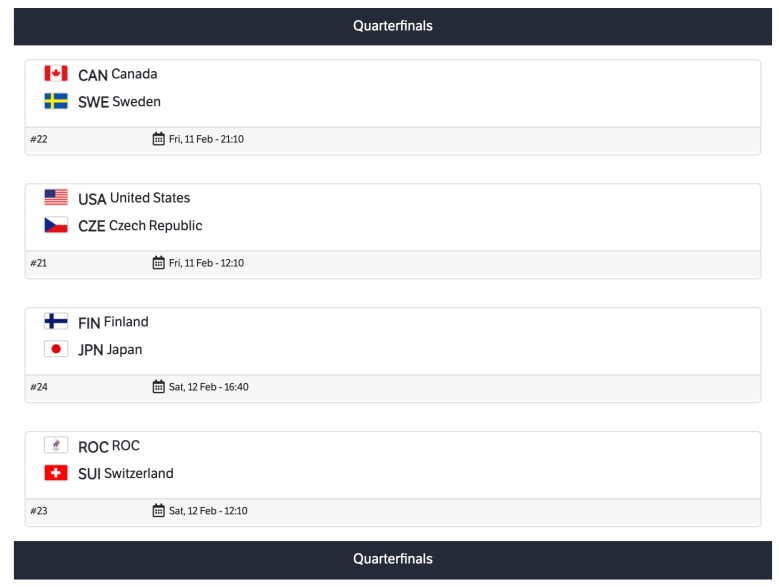The width and height of the screenshot is (779, 587).
Task: Click the United States flag icon
Action: 56,198
